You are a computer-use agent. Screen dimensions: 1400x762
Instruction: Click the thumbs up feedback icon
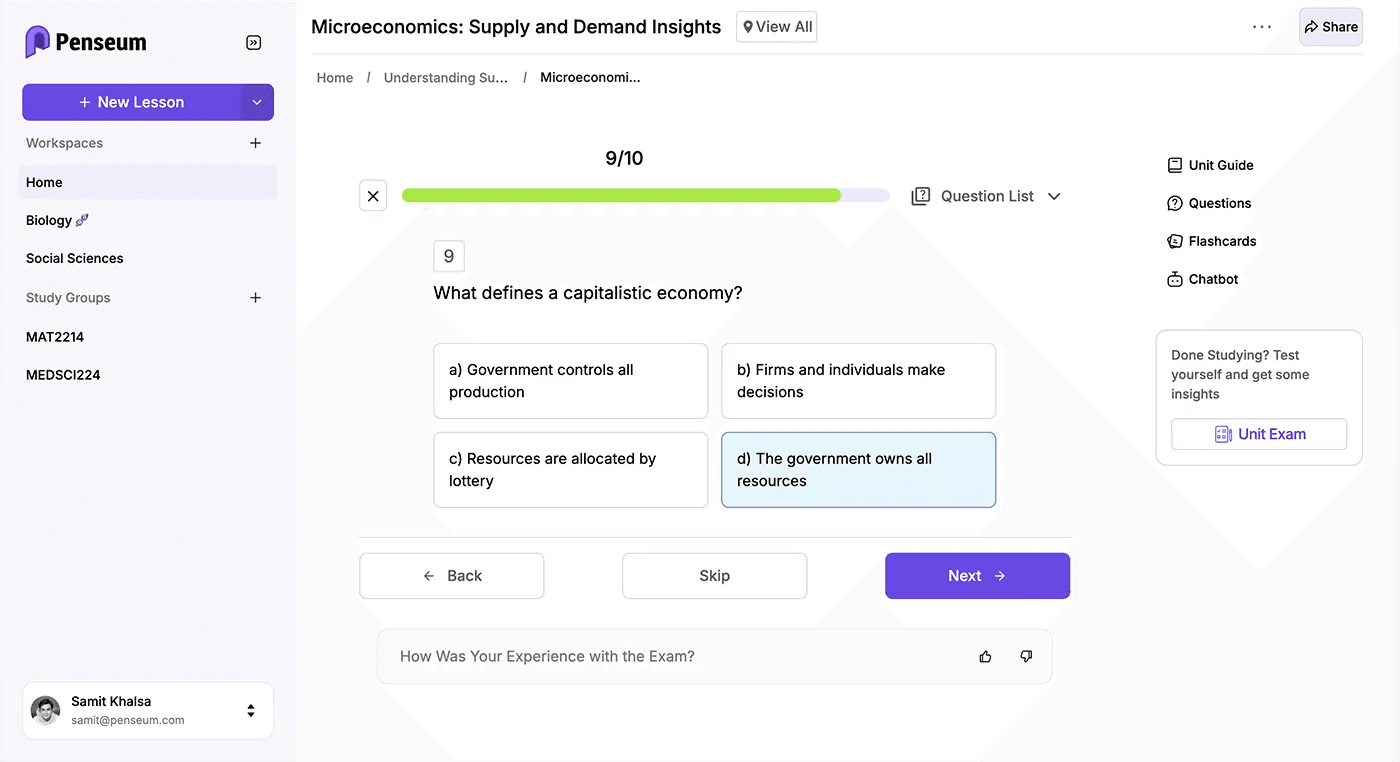(x=985, y=657)
